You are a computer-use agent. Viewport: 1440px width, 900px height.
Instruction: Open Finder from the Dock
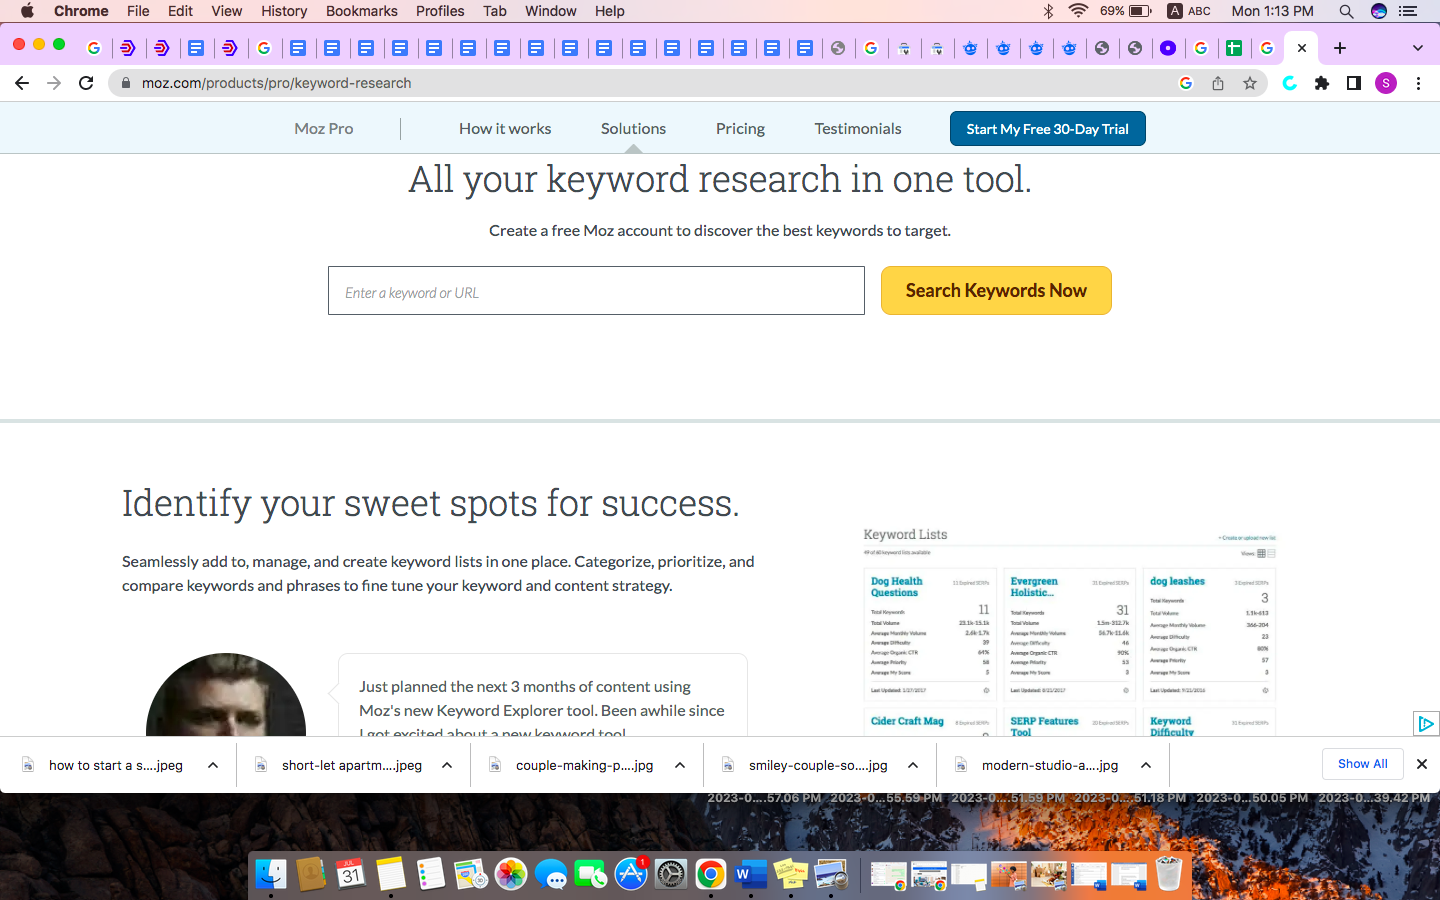coord(270,874)
